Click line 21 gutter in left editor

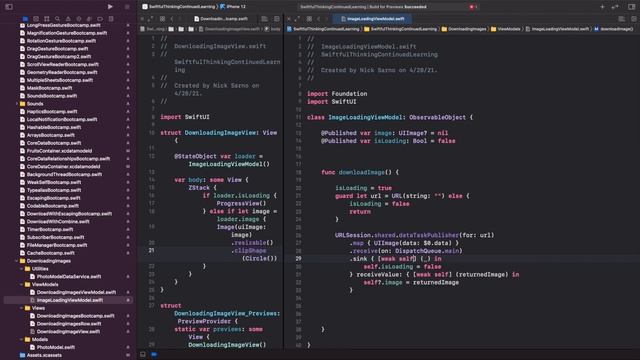(x=151, y=250)
